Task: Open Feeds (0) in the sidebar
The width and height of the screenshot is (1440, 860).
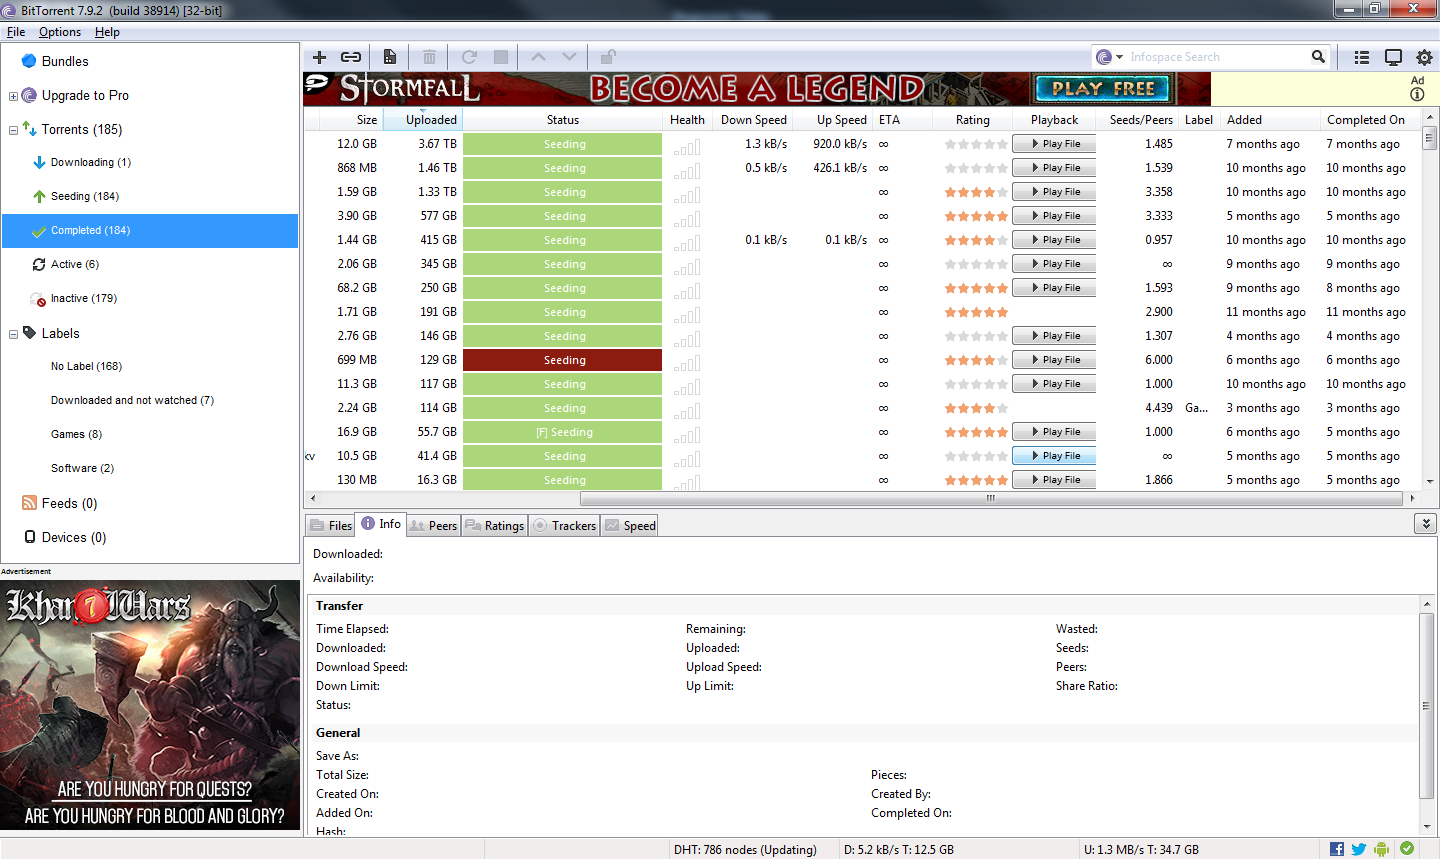Action: click(x=69, y=503)
